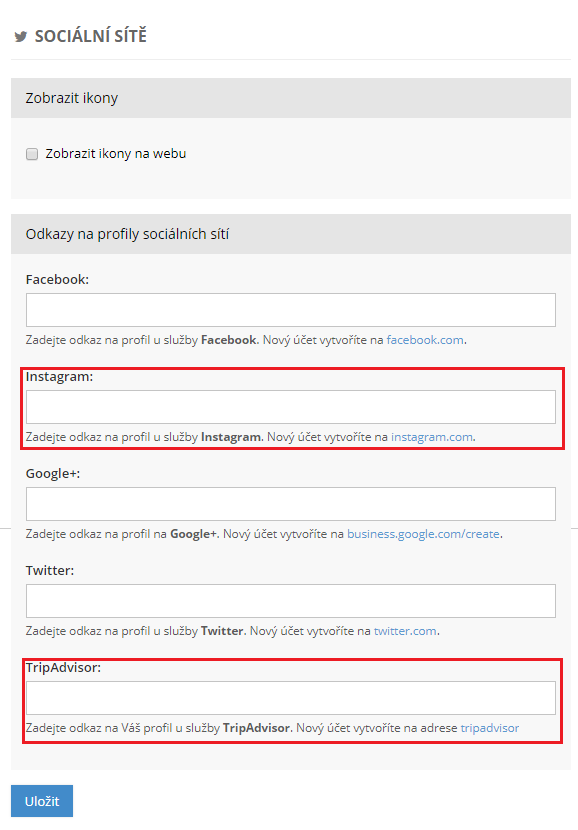This screenshot has height=830, width=578.
Task: Enable the Zobrazit ikony na webu checkbox
Action: (x=32, y=154)
